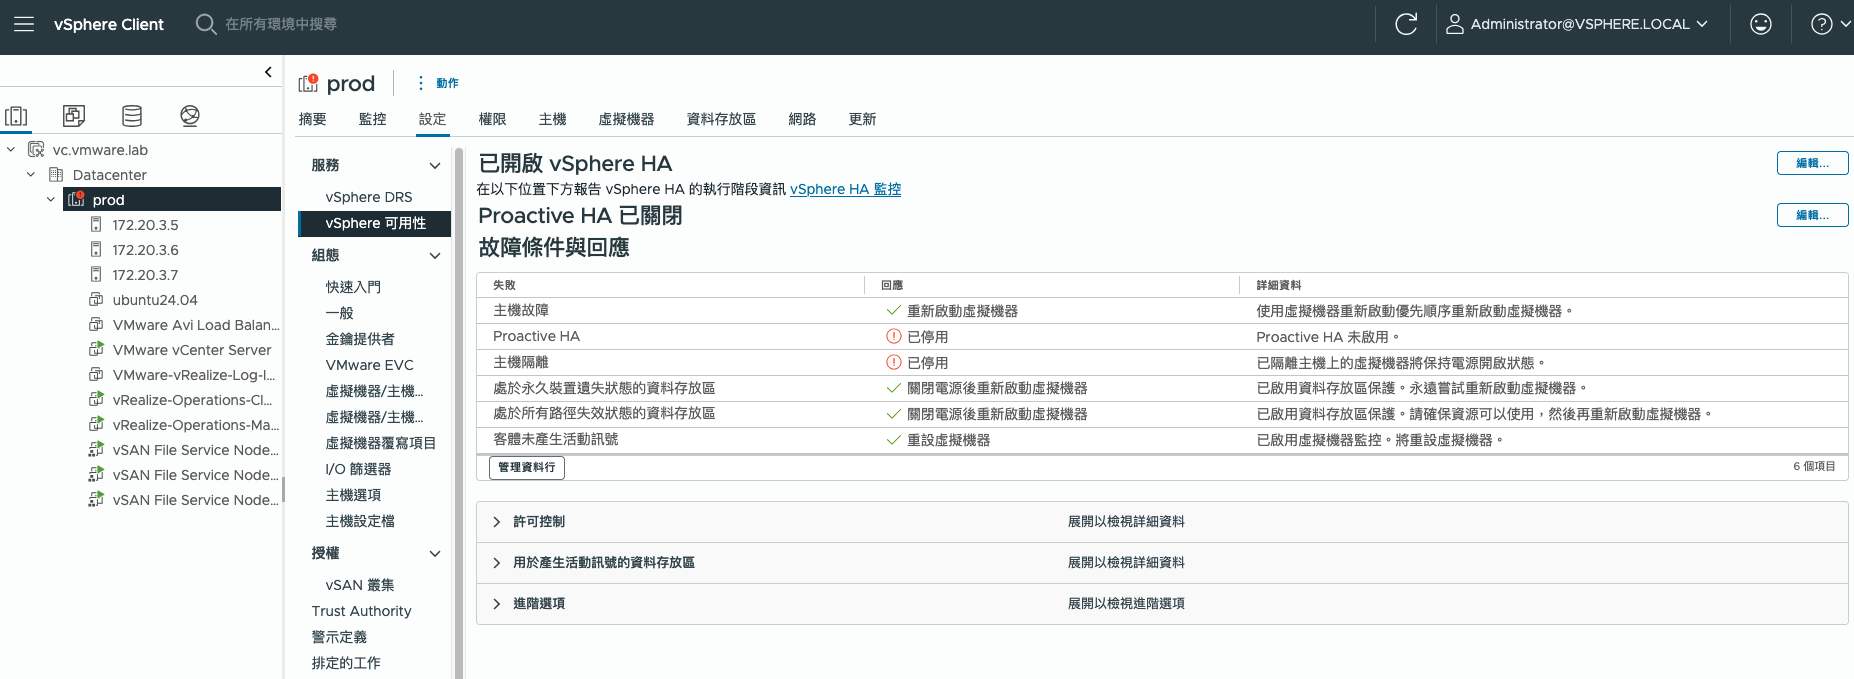Open the 權限 tab
This screenshot has width=1854, height=679.
[x=492, y=119]
